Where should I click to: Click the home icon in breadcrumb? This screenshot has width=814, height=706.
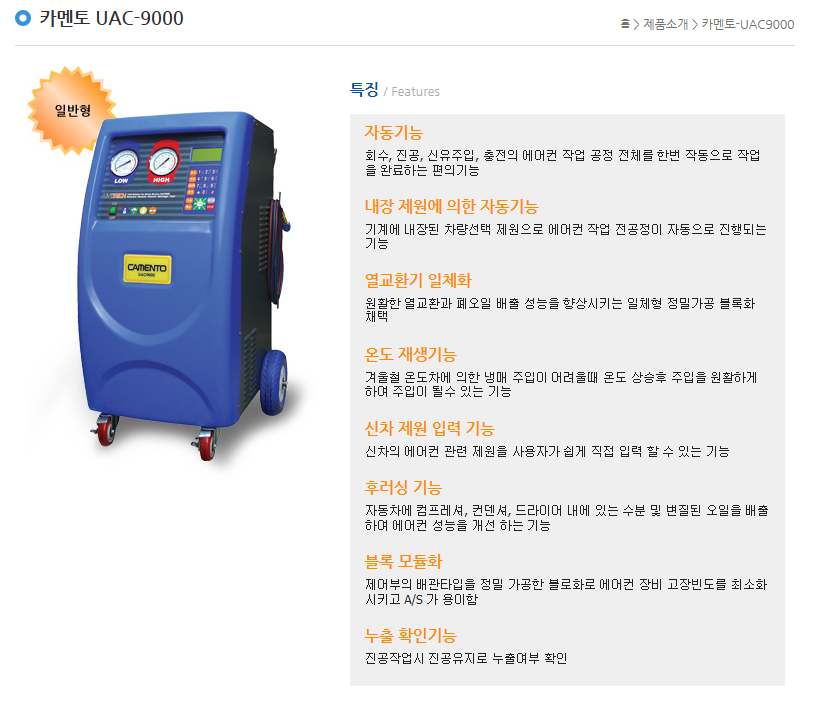pos(625,24)
